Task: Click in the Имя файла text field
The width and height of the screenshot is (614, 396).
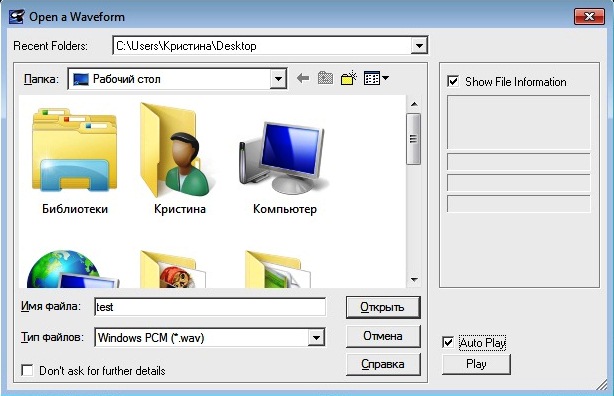Action: click(210, 307)
